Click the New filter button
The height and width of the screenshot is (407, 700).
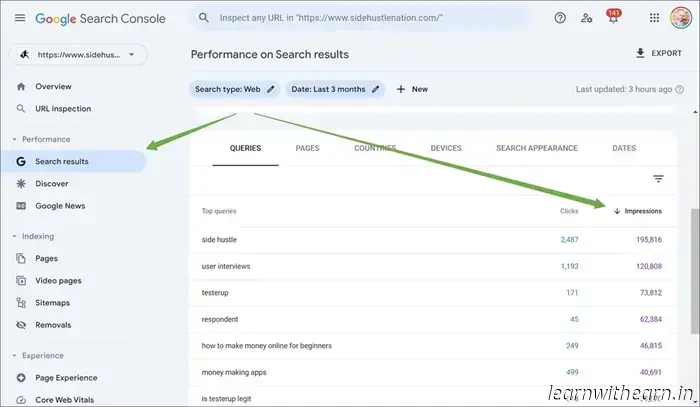[412, 89]
